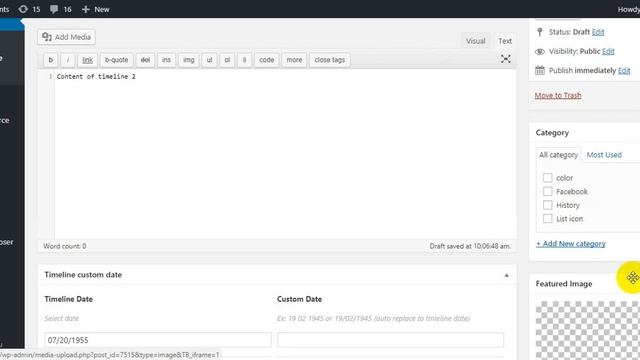The height and width of the screenshot is (360, 640).
Task: Insert a ul list tag
Action: tap(209, 60)
